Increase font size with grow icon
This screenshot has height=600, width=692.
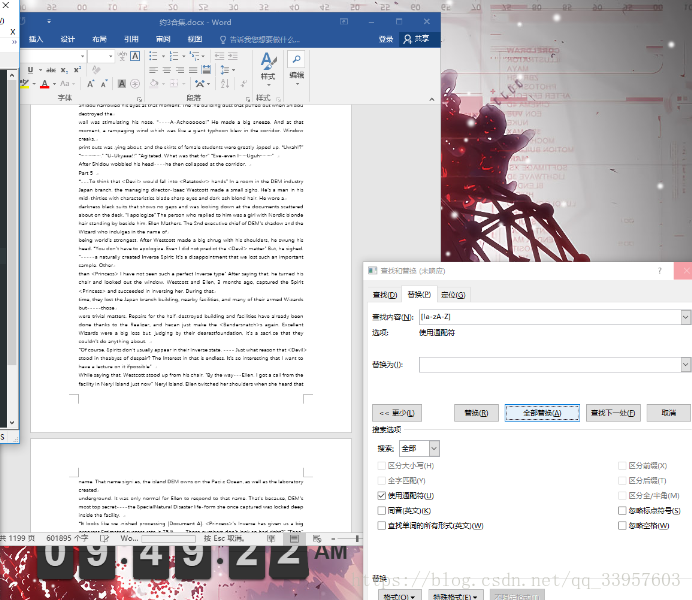[x=90, y=83]
